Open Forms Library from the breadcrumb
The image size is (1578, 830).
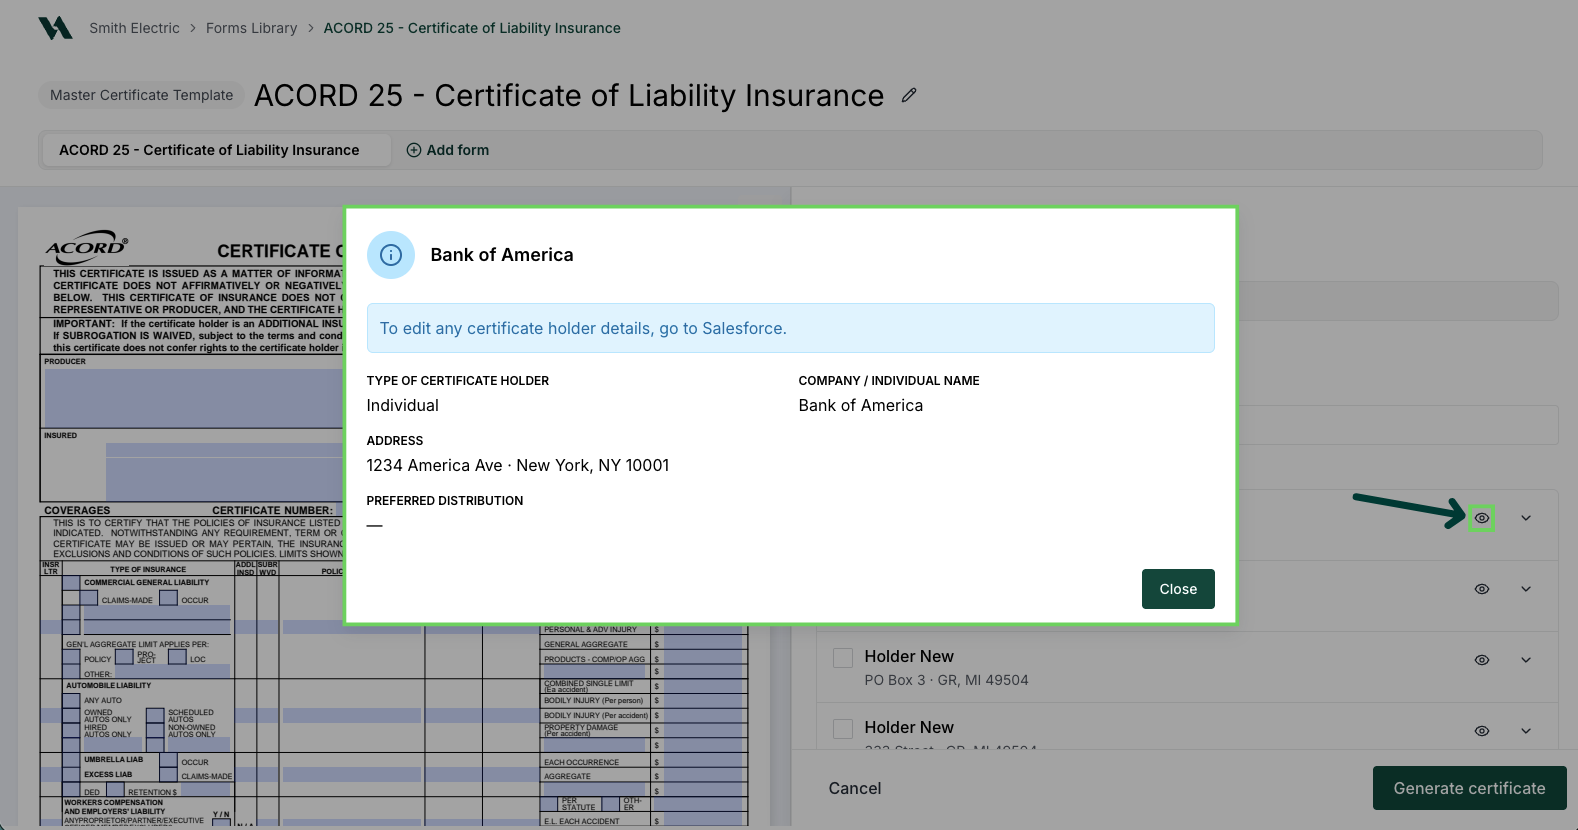[x=252, y=28]
